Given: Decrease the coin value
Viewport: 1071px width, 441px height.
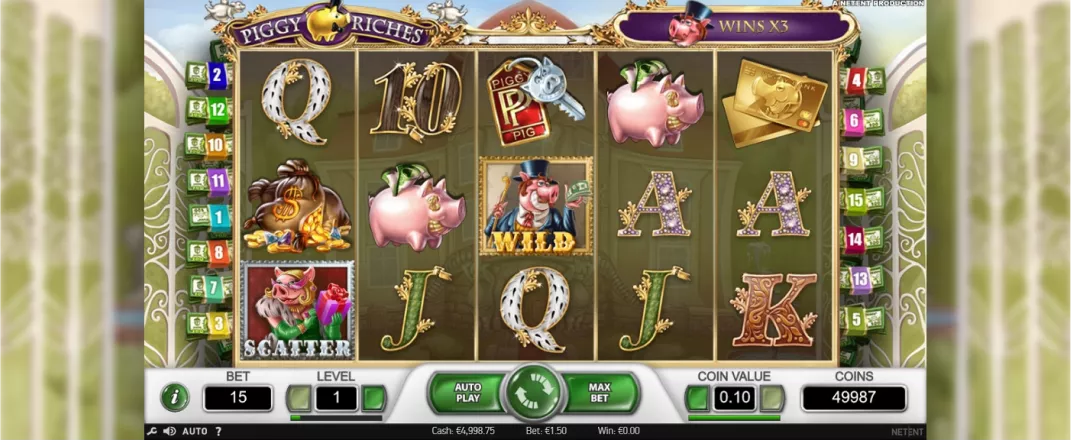Looking at the screenshot, I should (697, 398).
